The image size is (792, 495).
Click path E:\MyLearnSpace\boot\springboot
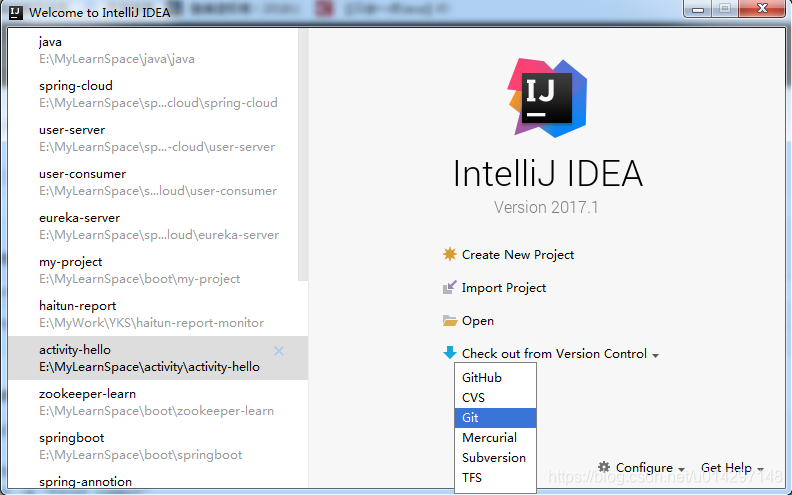point(140,455)
